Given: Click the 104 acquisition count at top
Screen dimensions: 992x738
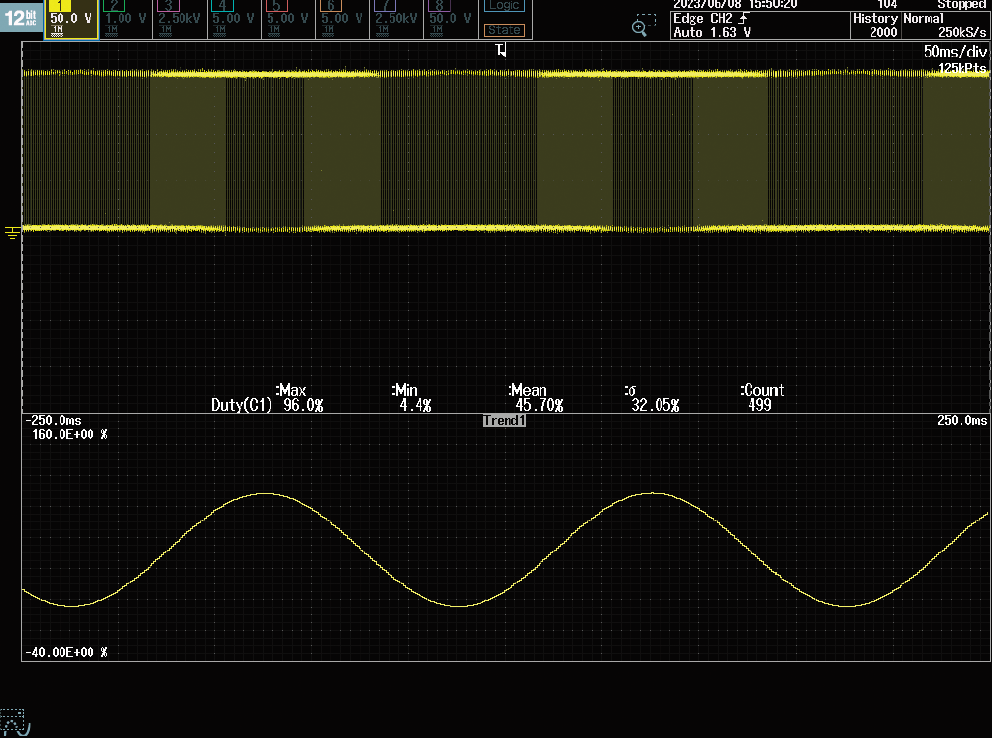Looking at the screenshot, I should coord(886,4).
